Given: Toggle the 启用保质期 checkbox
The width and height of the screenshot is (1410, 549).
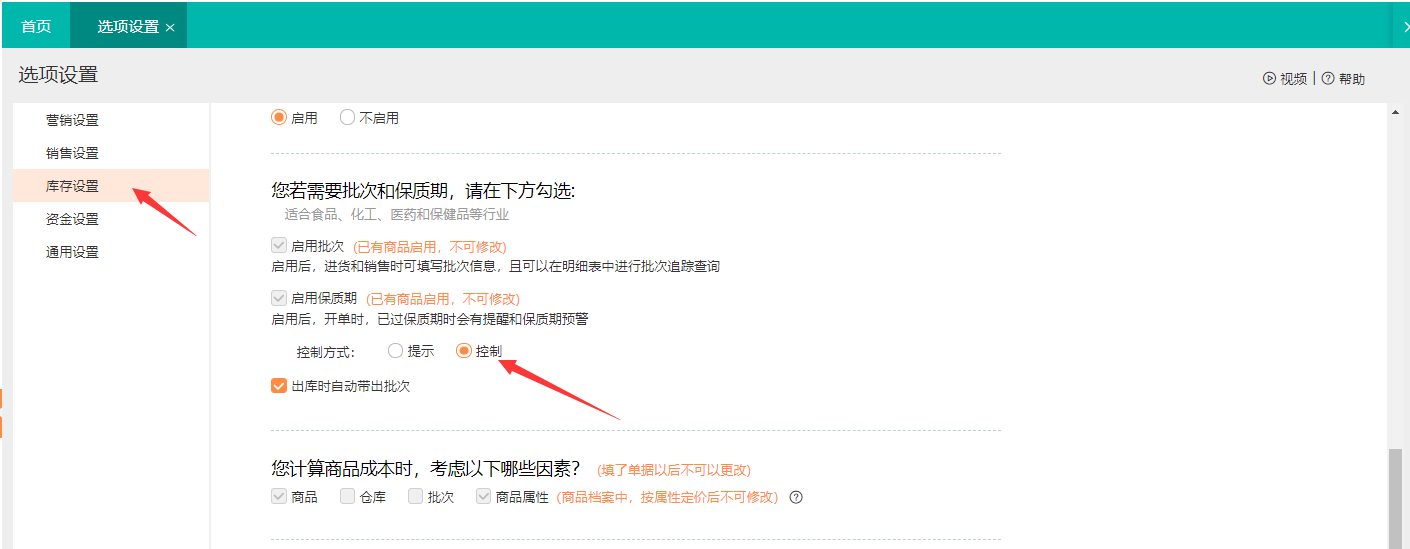Looking at the screenshot, I should point(279,298).
